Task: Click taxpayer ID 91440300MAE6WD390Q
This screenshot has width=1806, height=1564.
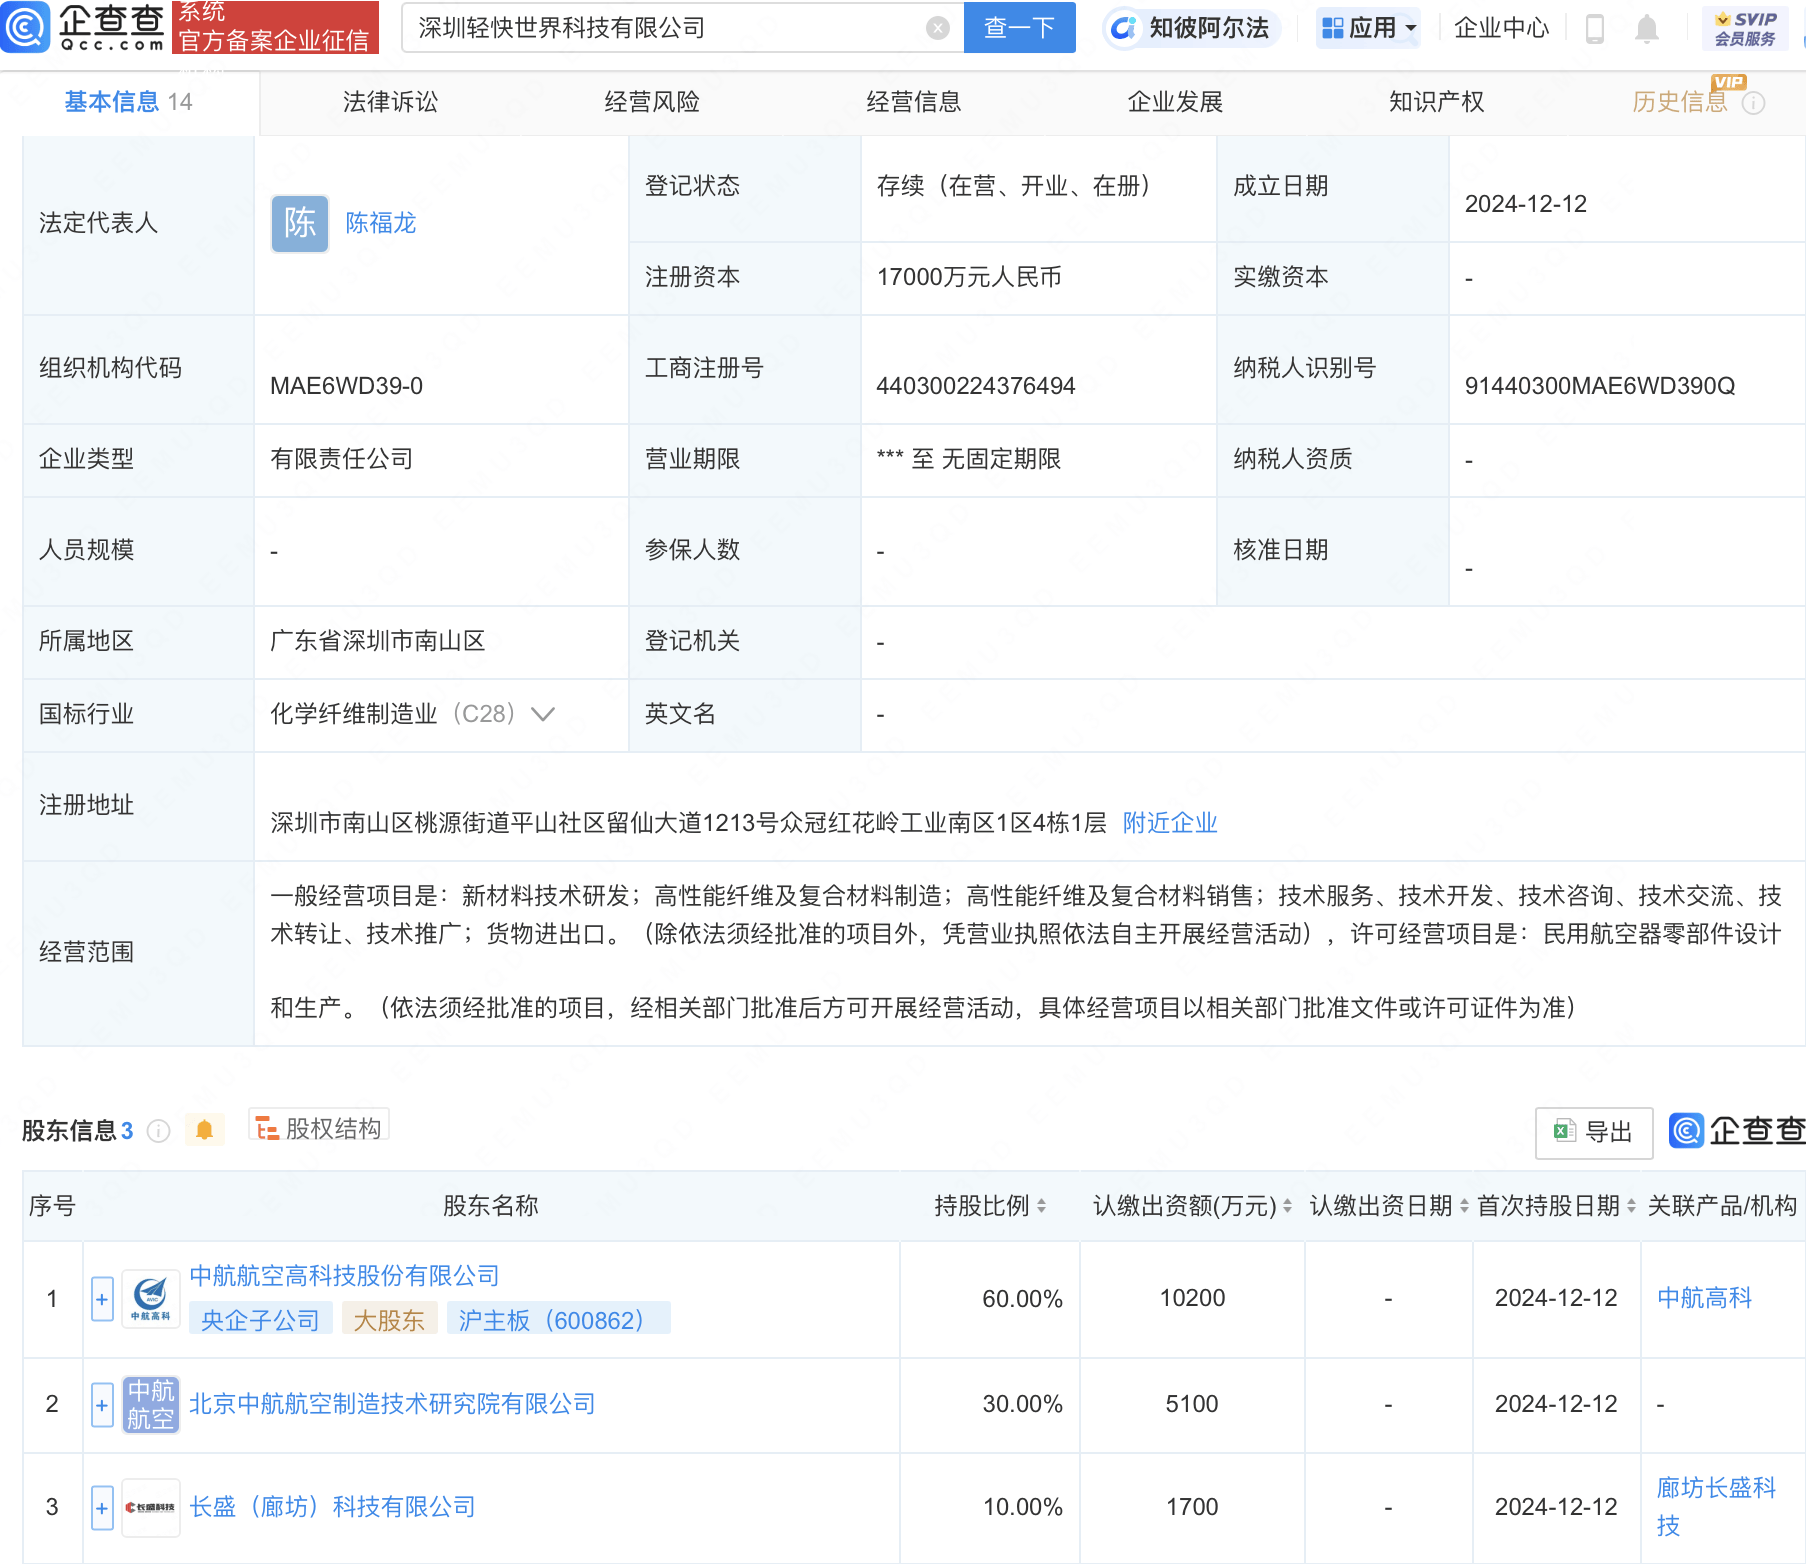Action: [x=1600, y=386]
